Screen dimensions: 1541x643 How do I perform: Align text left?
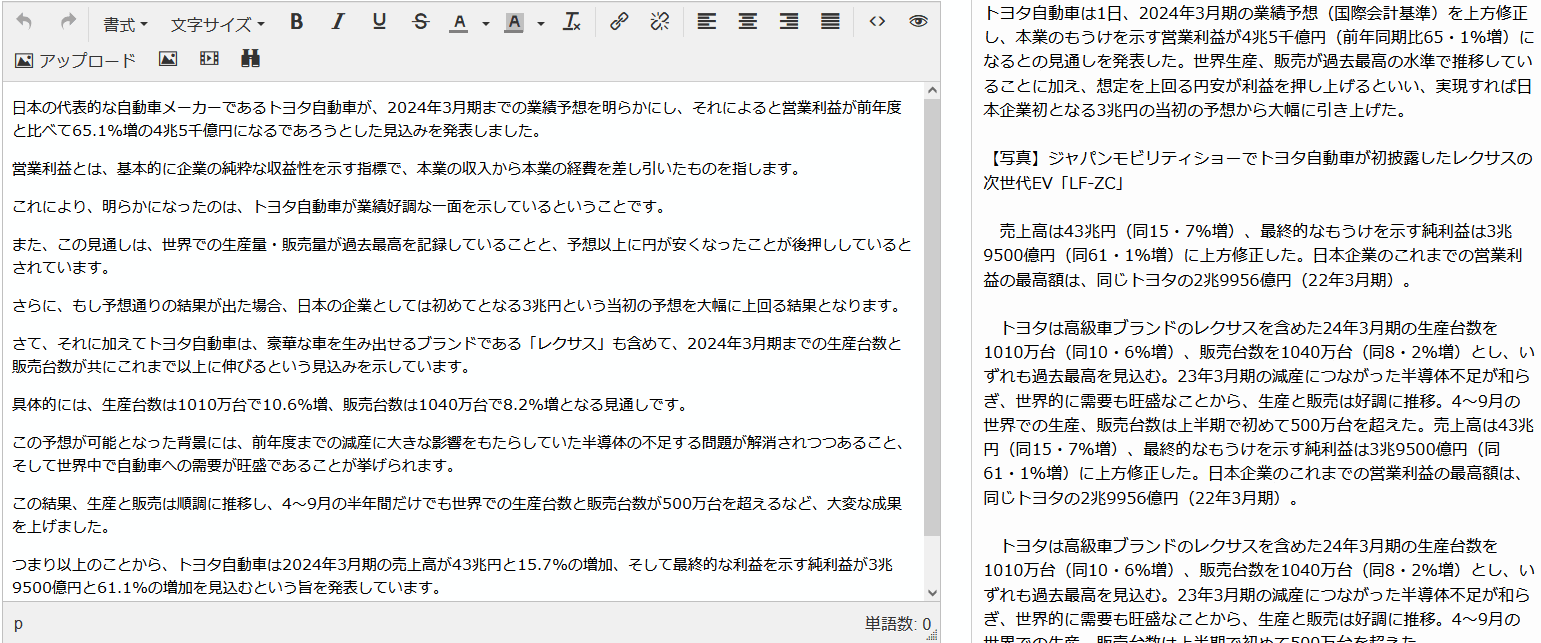point(707,22)
